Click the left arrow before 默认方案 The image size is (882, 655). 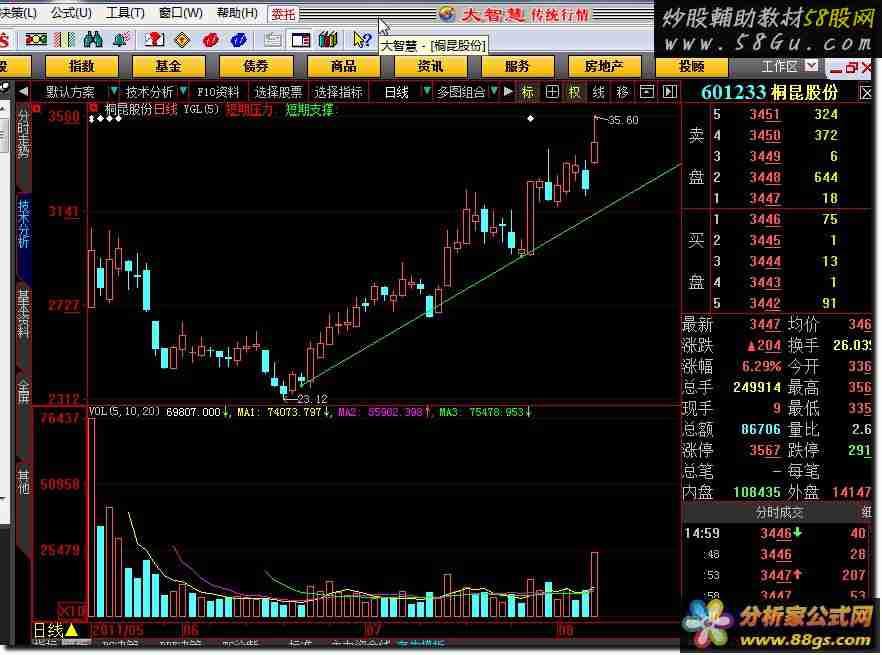click(23, 91)
